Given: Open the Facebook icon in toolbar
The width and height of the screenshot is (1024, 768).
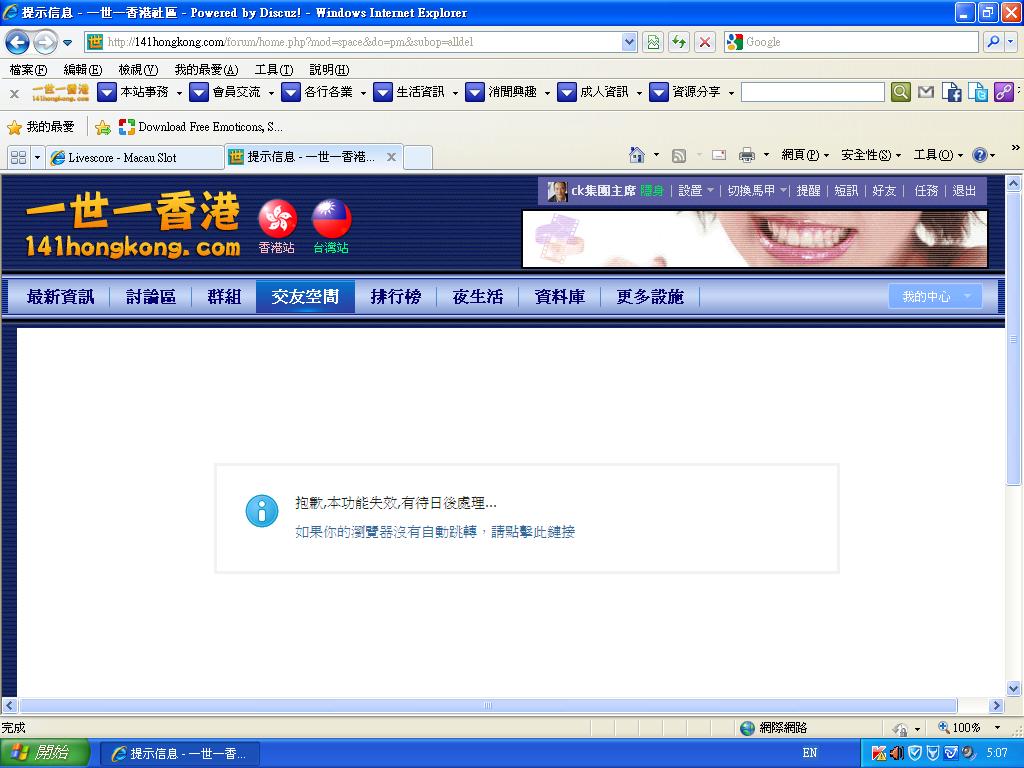Looking at the screenshot, I should click(952, 92).
